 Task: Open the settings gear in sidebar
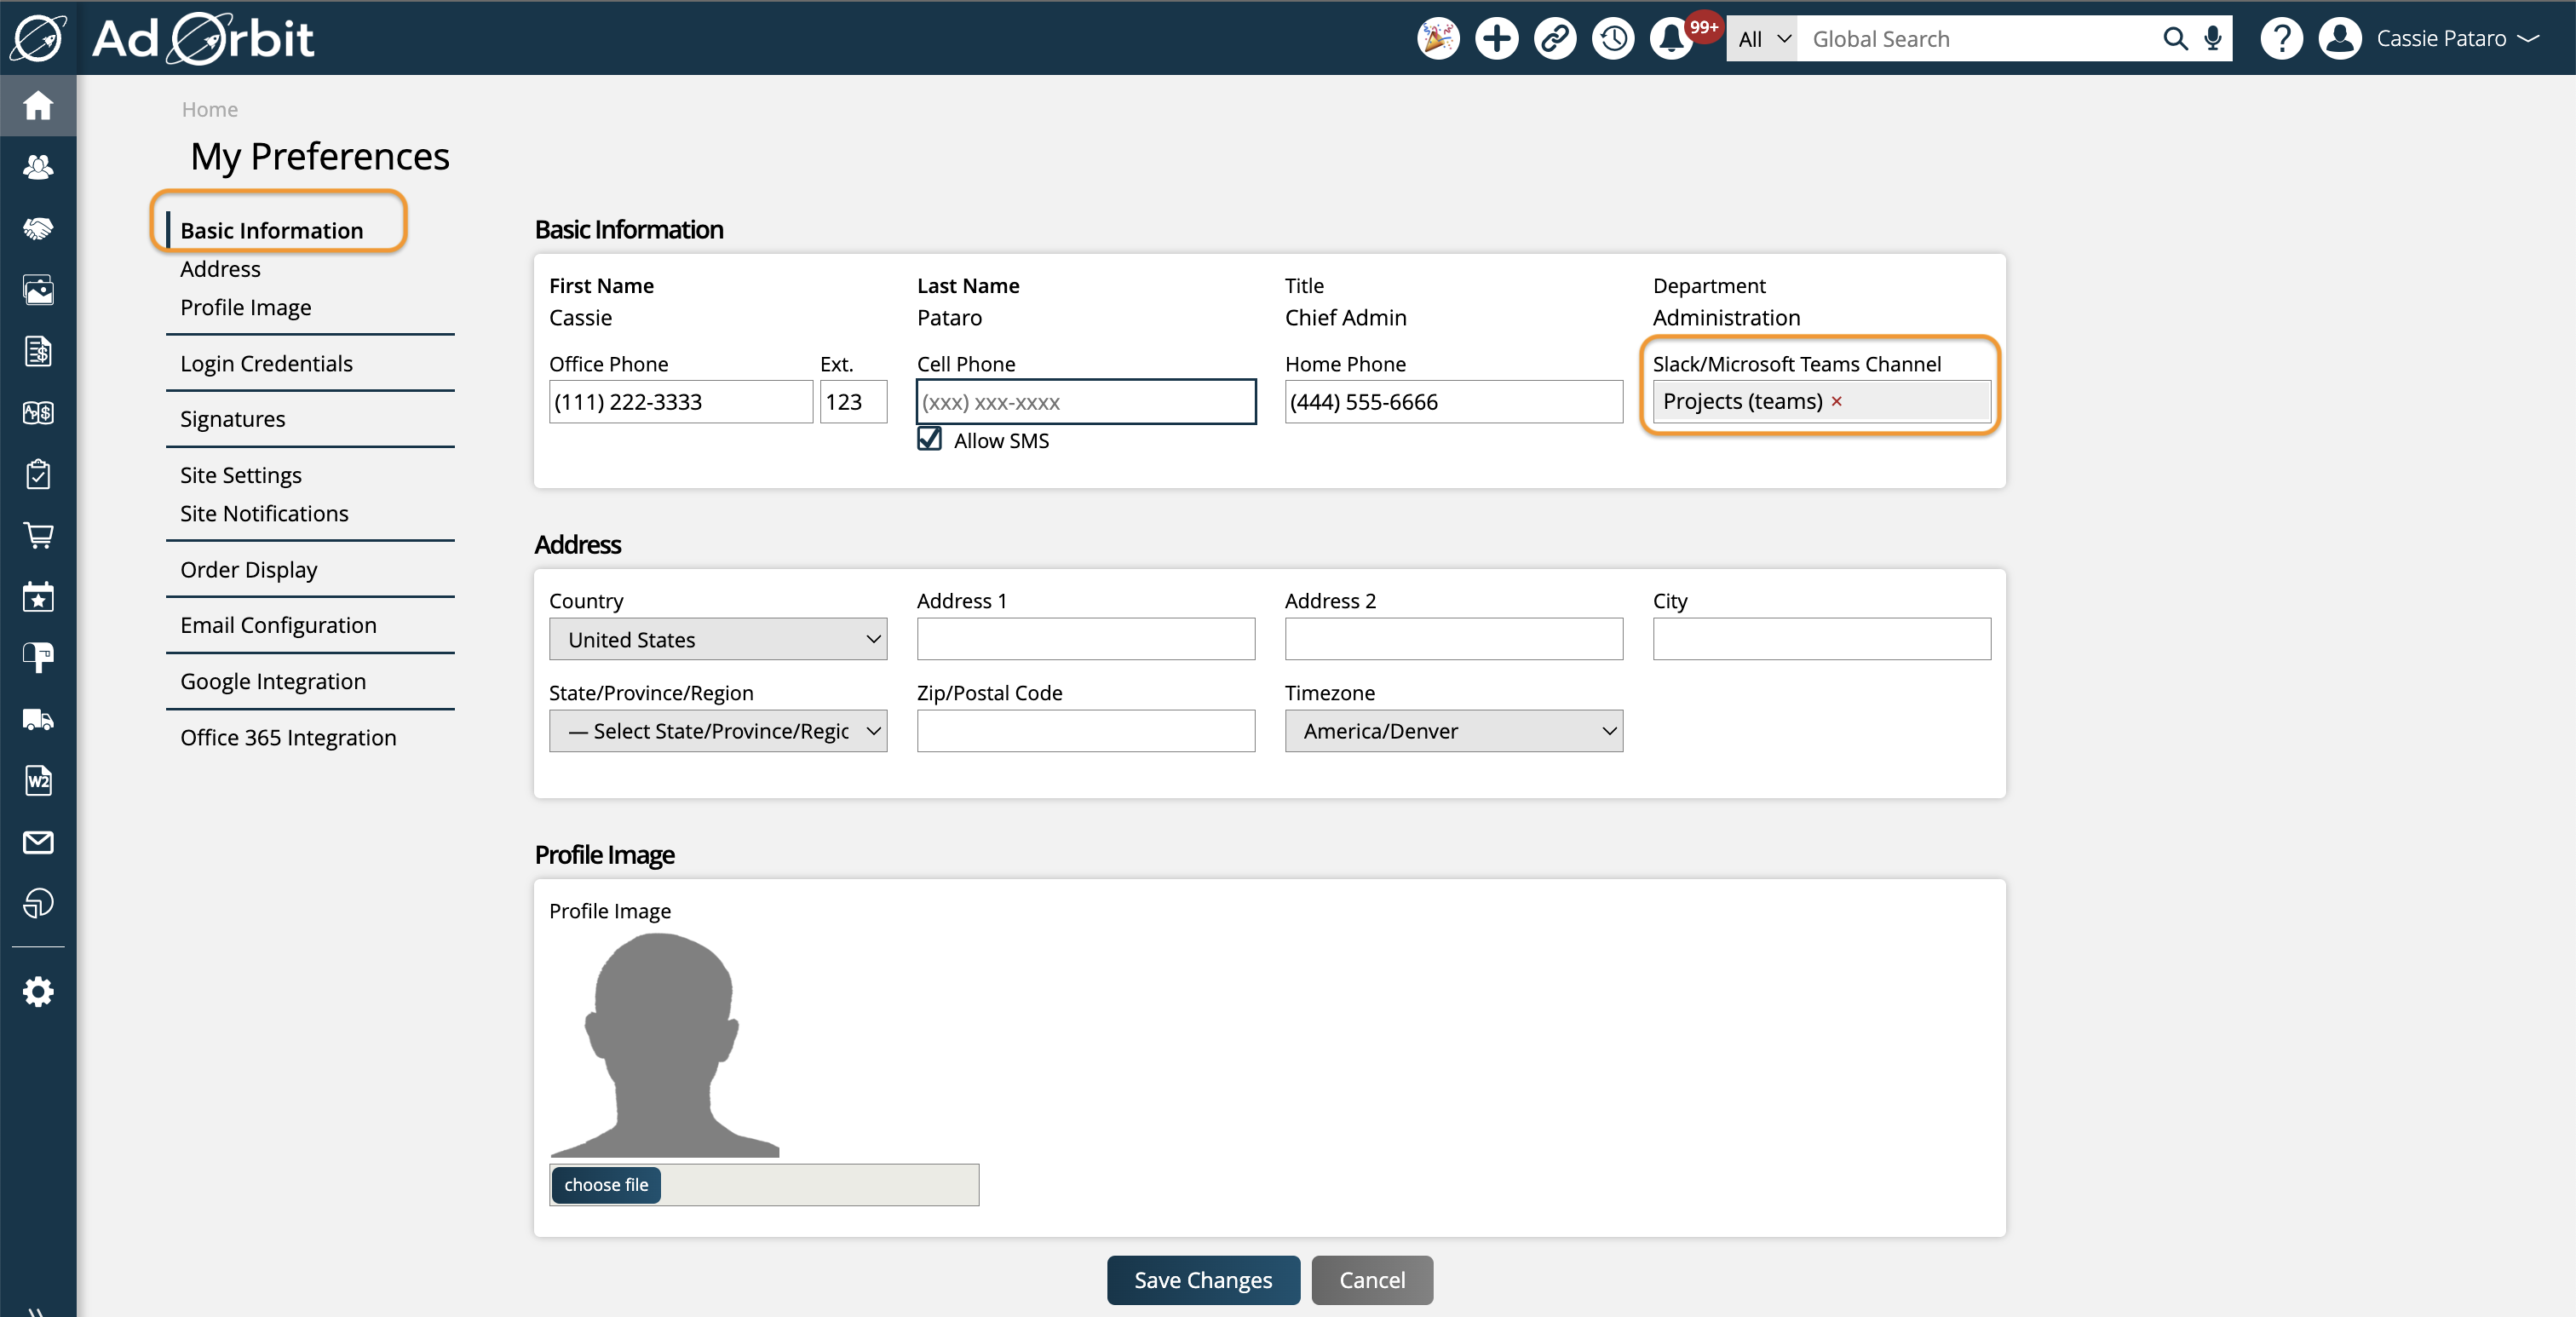[38, 991]
